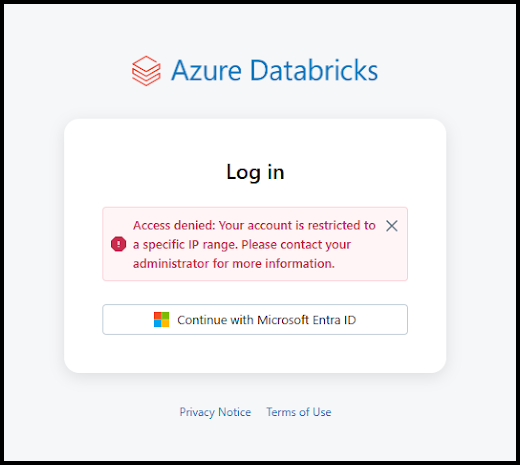Select the Access denied error message text
Image resolution: width=520 pixels, height=465 pixels.
tap(254, 244)
